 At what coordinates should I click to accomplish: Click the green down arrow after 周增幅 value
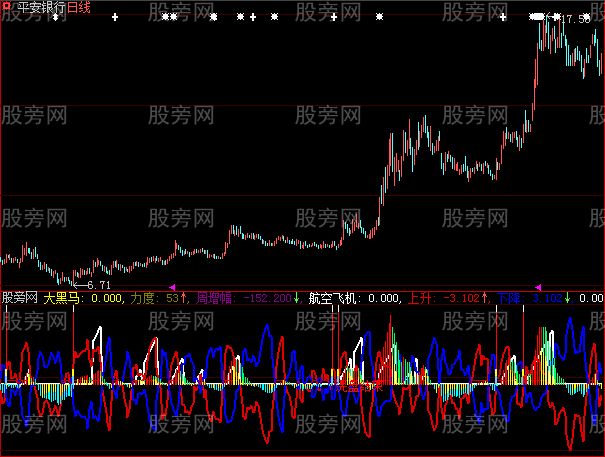click(298, 298)
